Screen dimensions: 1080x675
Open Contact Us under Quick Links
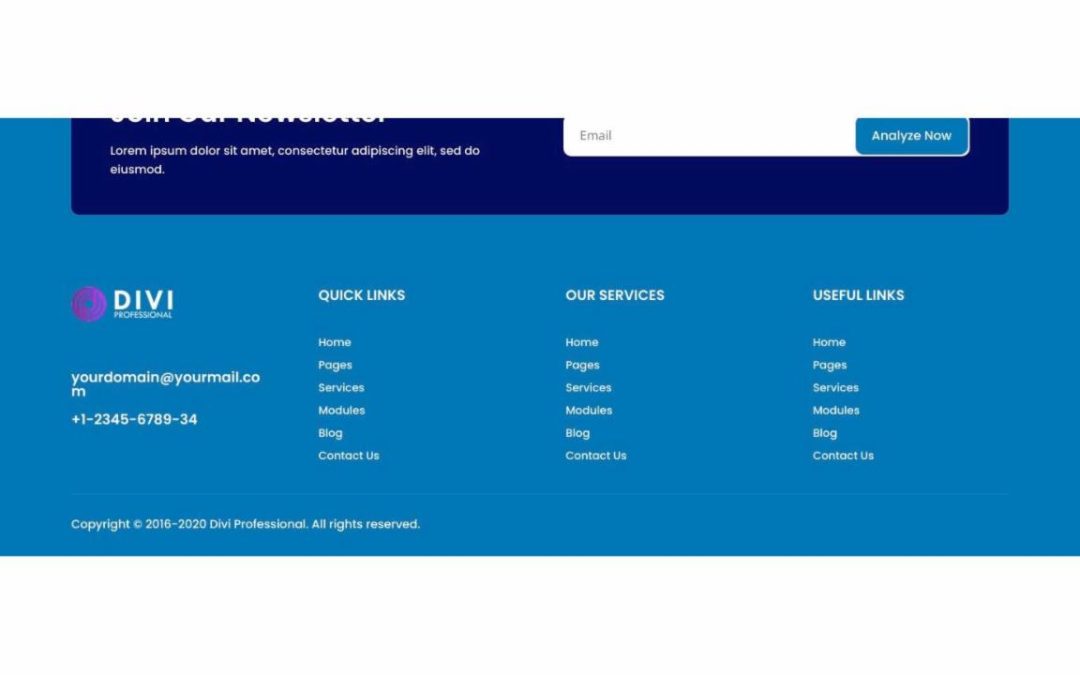(349, 456)
